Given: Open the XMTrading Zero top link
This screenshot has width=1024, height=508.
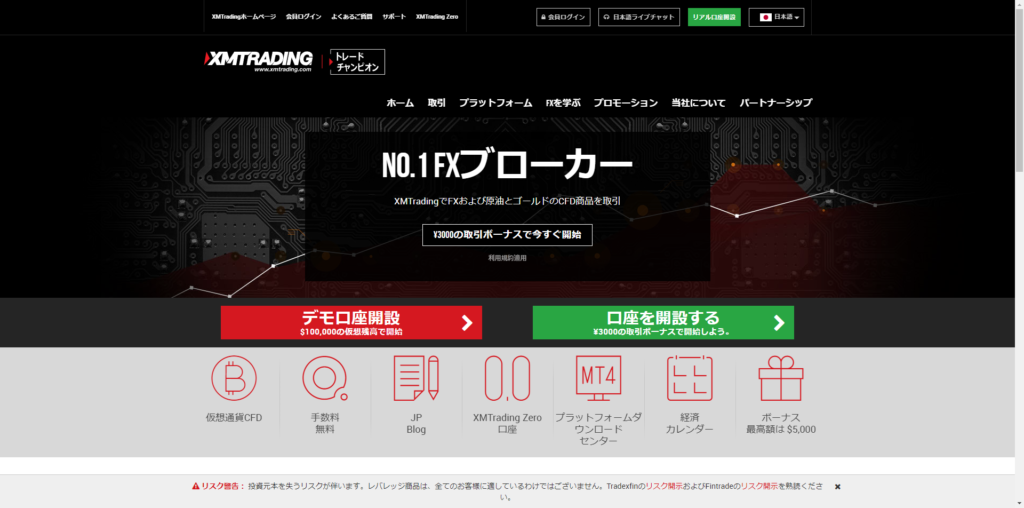Looking at the screenshot, I should click(437, 17).
